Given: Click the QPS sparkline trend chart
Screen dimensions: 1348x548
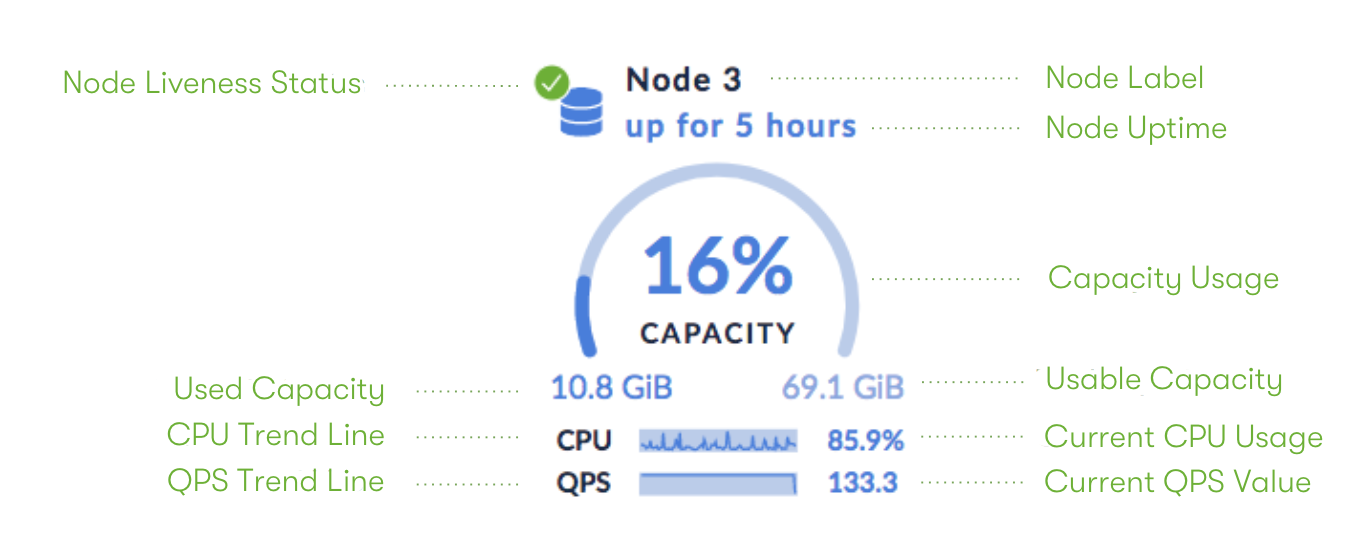Looking at the screenshot, I should coord(718,483).
